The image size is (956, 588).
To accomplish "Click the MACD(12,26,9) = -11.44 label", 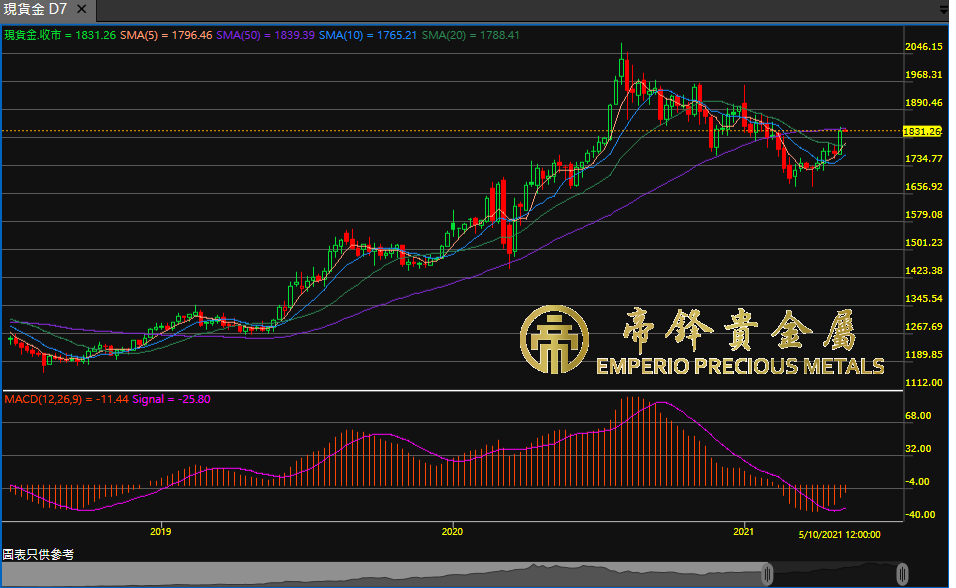I will pos(66,400).
